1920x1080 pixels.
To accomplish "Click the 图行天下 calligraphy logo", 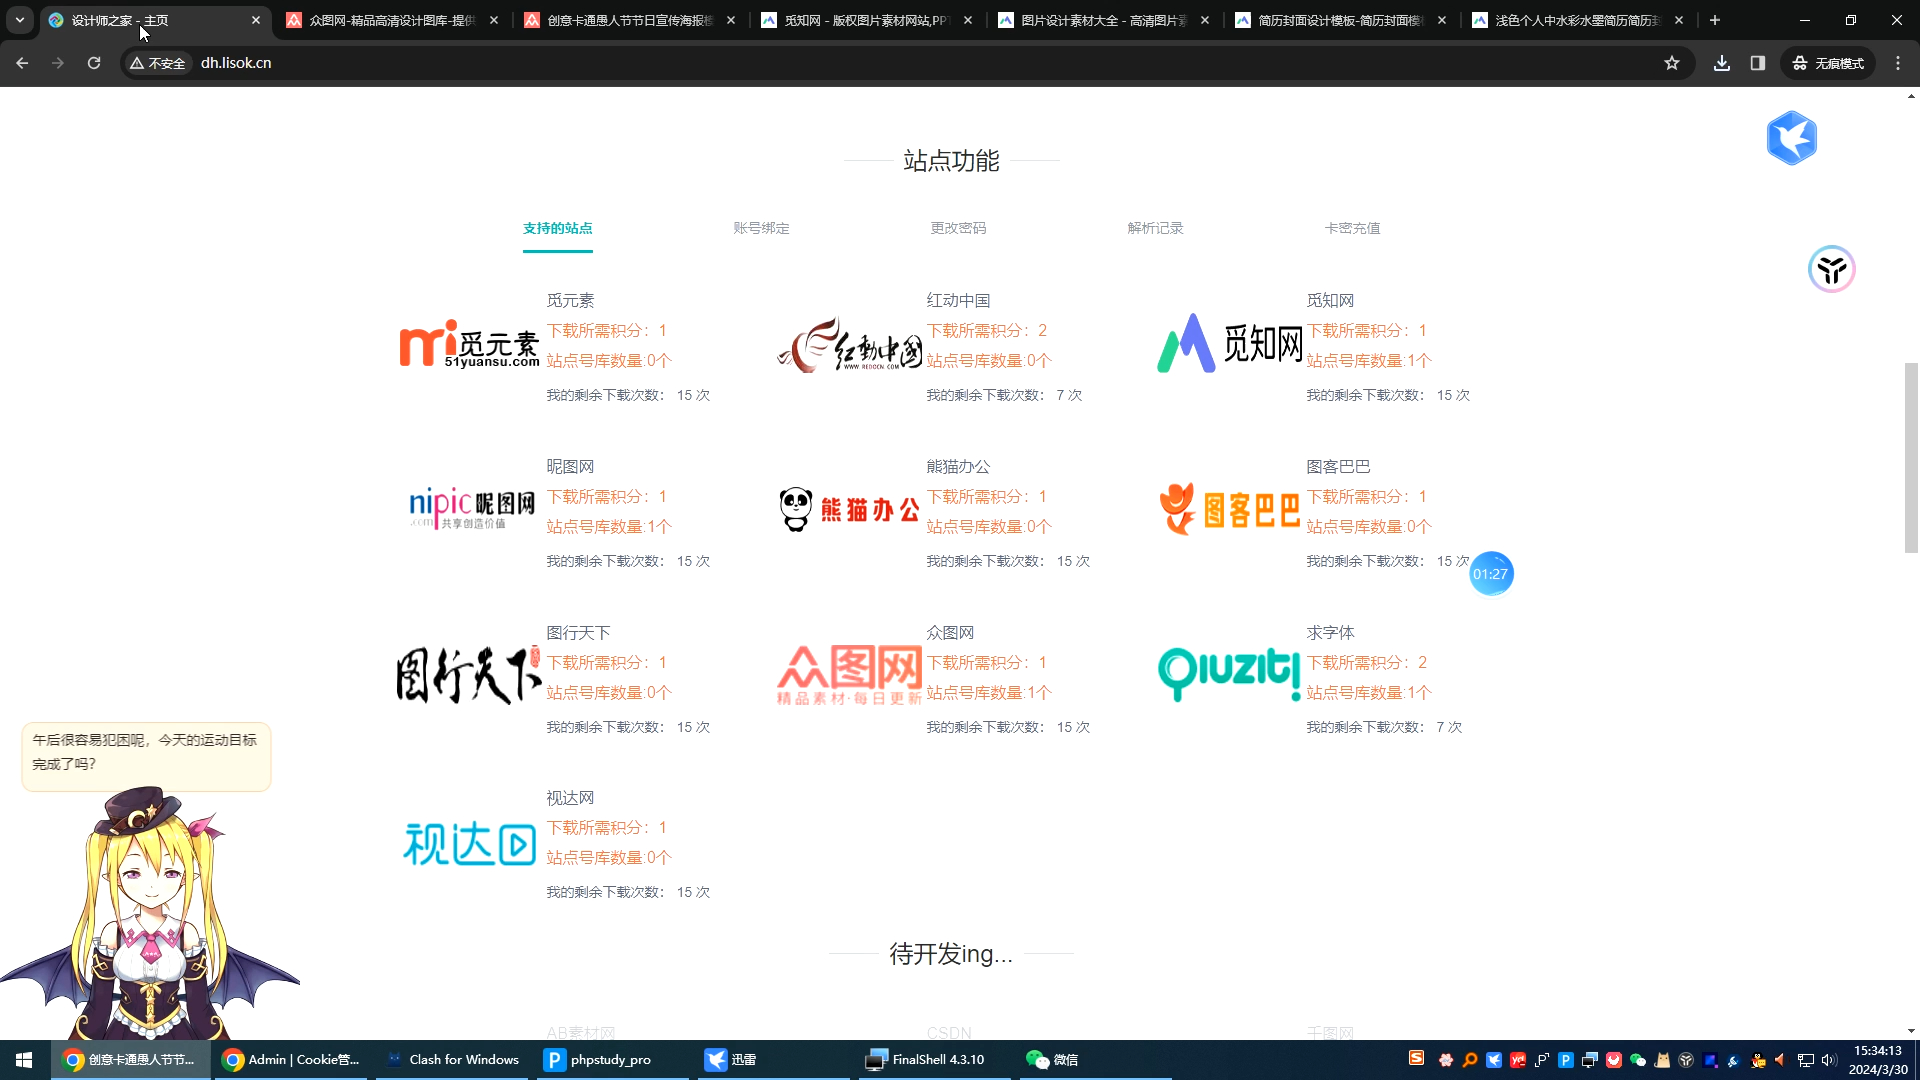I will pos(468,675).
